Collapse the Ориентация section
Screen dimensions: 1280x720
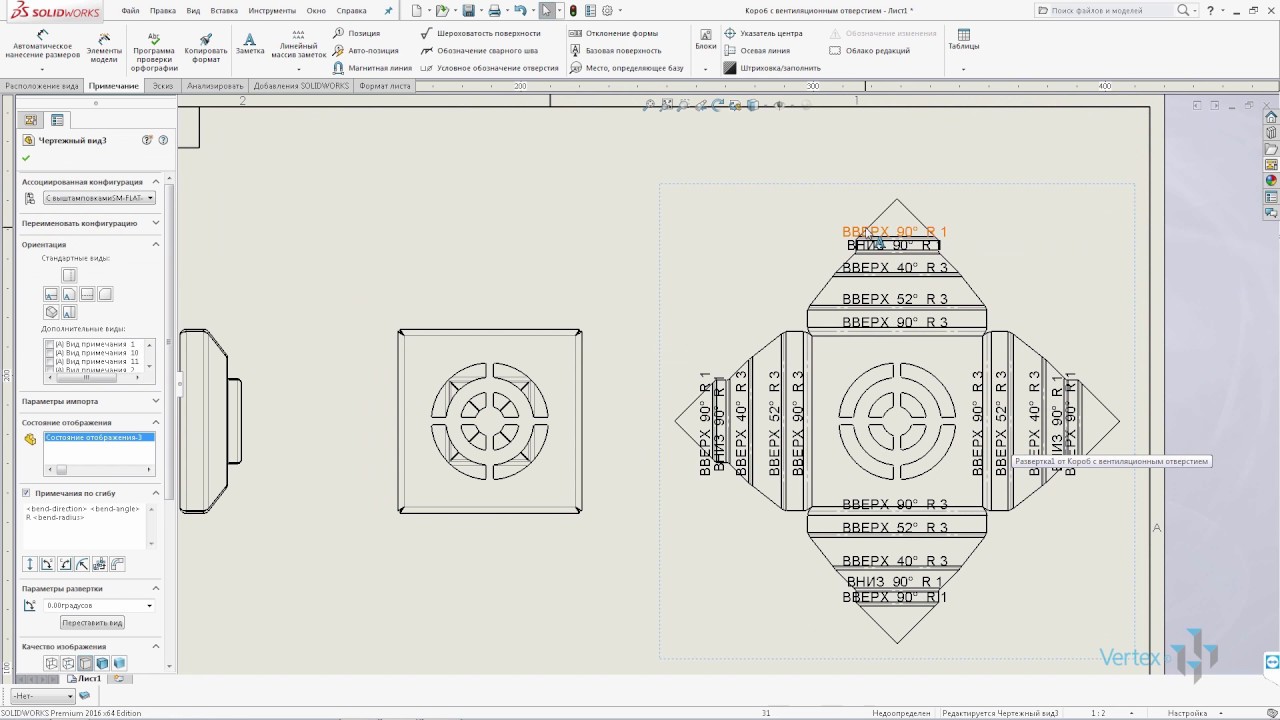155,244
